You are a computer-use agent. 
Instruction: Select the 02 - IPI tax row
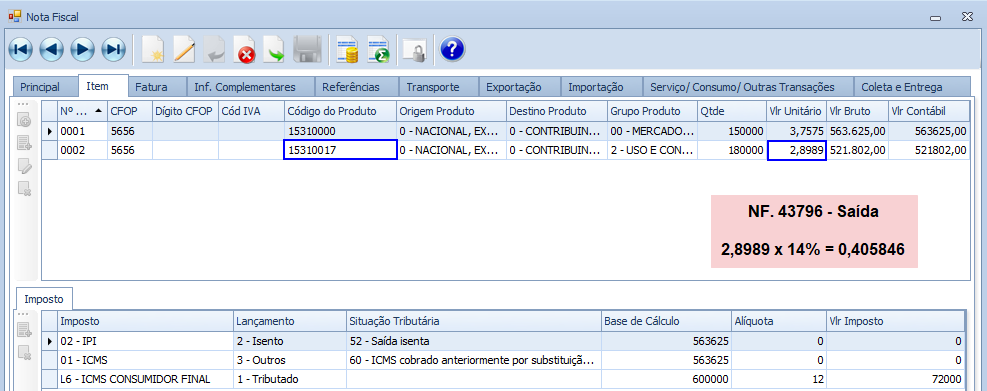503,341
